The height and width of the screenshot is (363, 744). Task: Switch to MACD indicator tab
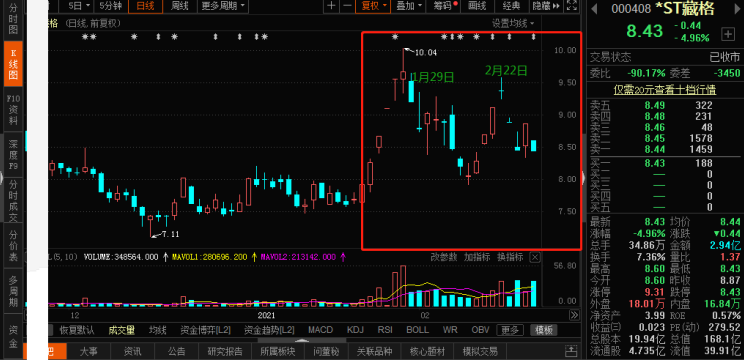point(320,330)
